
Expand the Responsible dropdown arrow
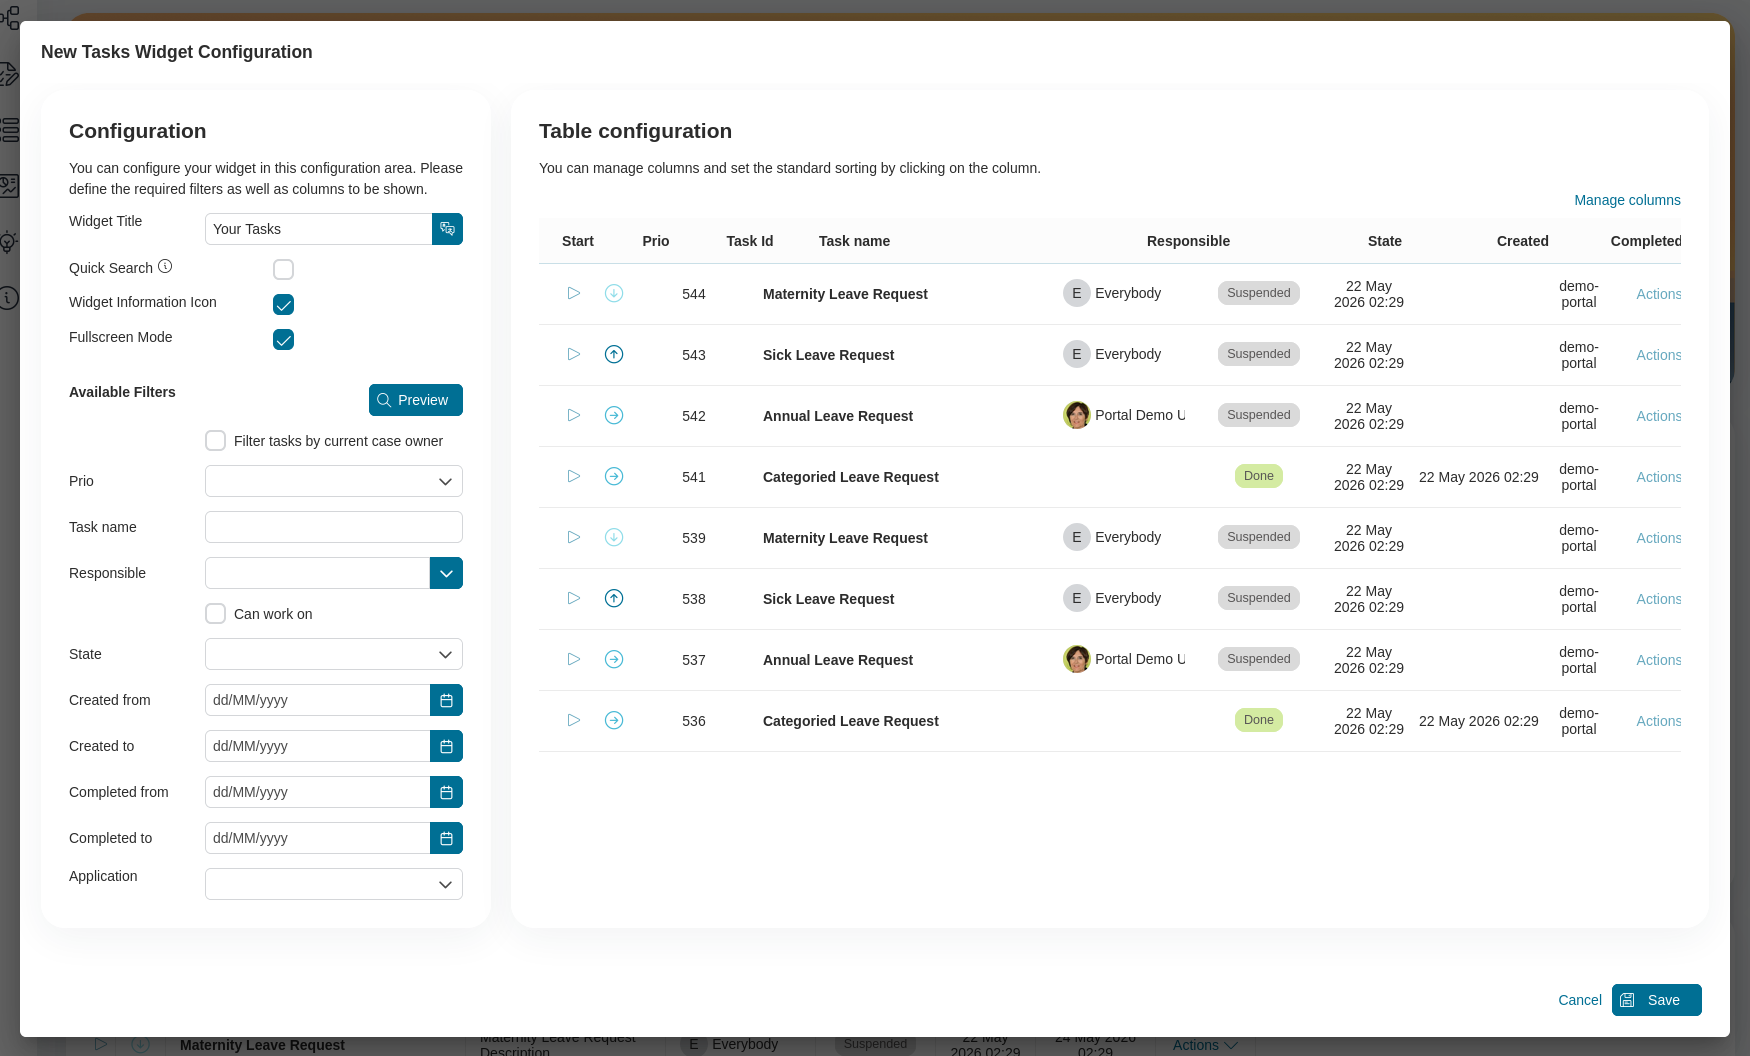[446, 573]
